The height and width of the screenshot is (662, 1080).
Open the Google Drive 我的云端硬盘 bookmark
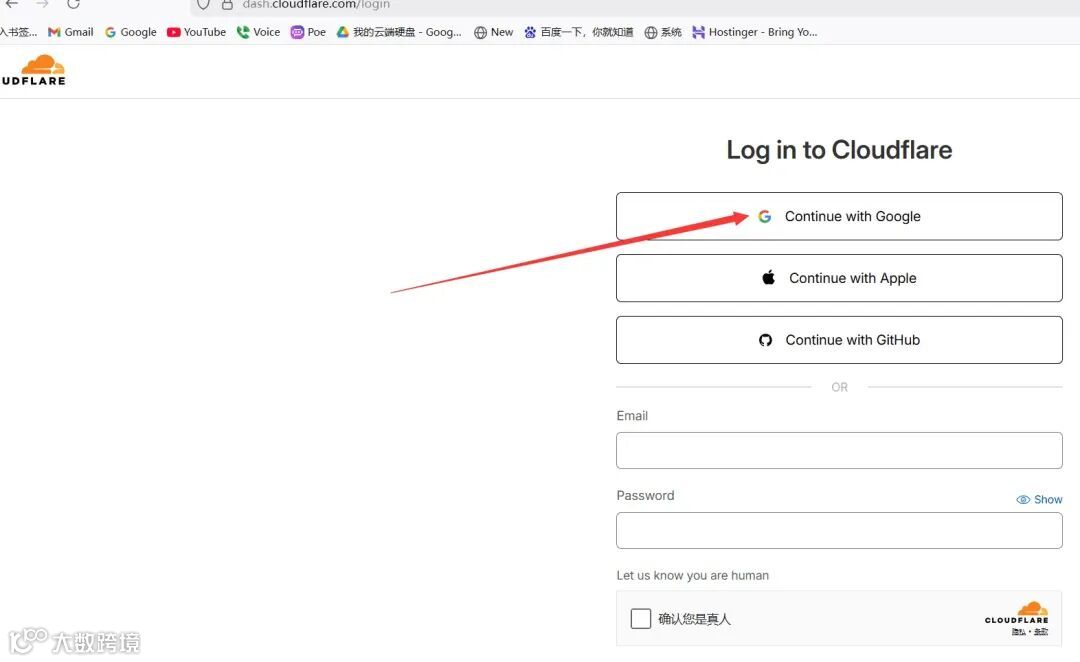point(399,32)
